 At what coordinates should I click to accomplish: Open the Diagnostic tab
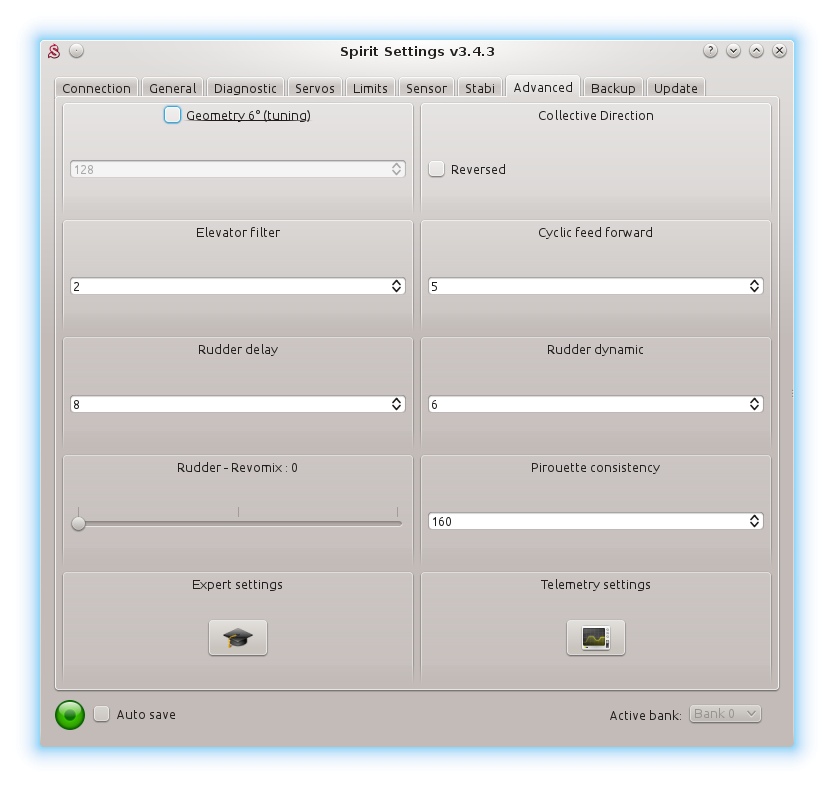point(245,88)
